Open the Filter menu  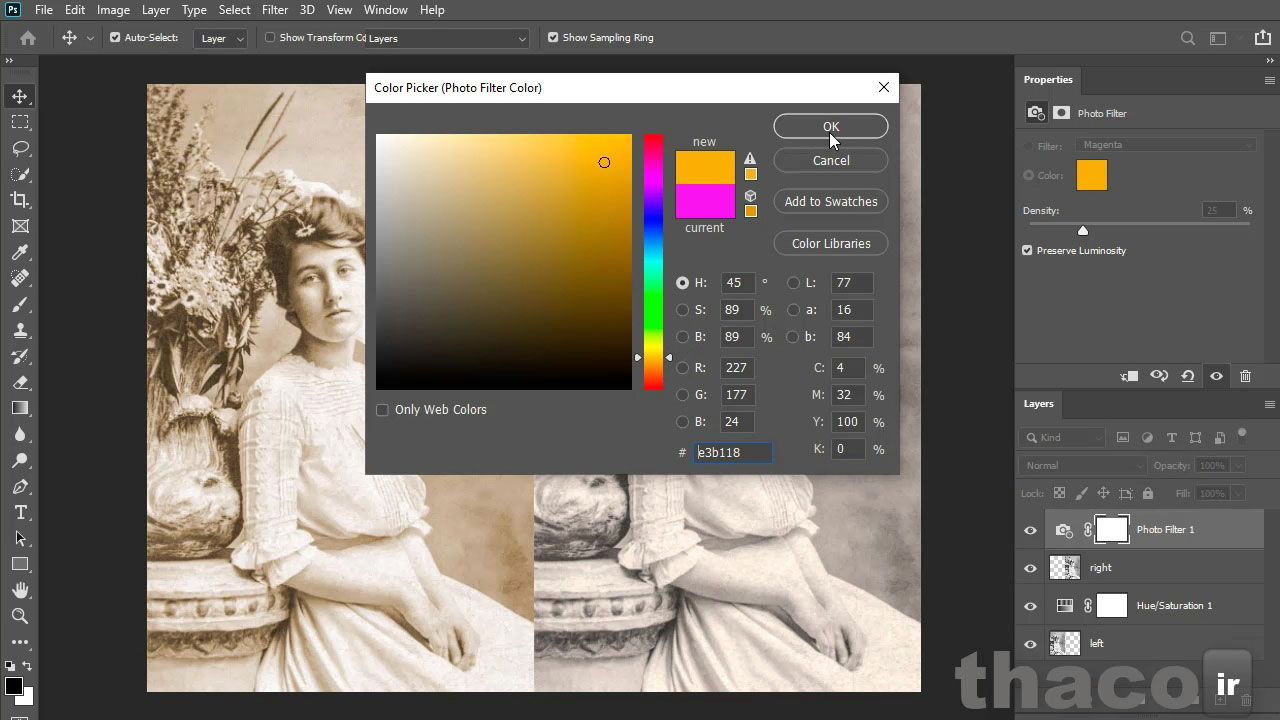point(275,10)
